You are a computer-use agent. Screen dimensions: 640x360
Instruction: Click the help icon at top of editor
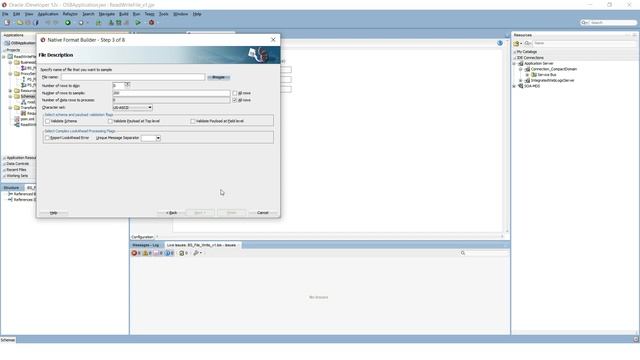[500, 43]
